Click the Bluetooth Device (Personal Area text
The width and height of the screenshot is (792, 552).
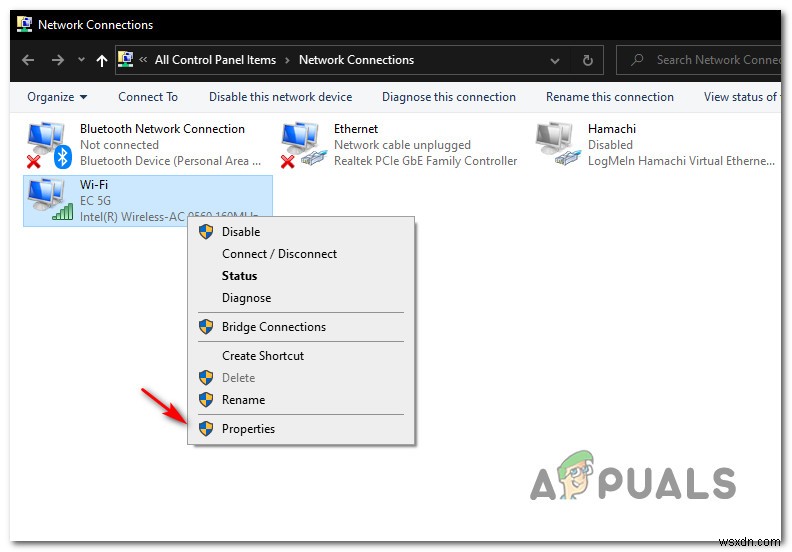coord(170,161)
